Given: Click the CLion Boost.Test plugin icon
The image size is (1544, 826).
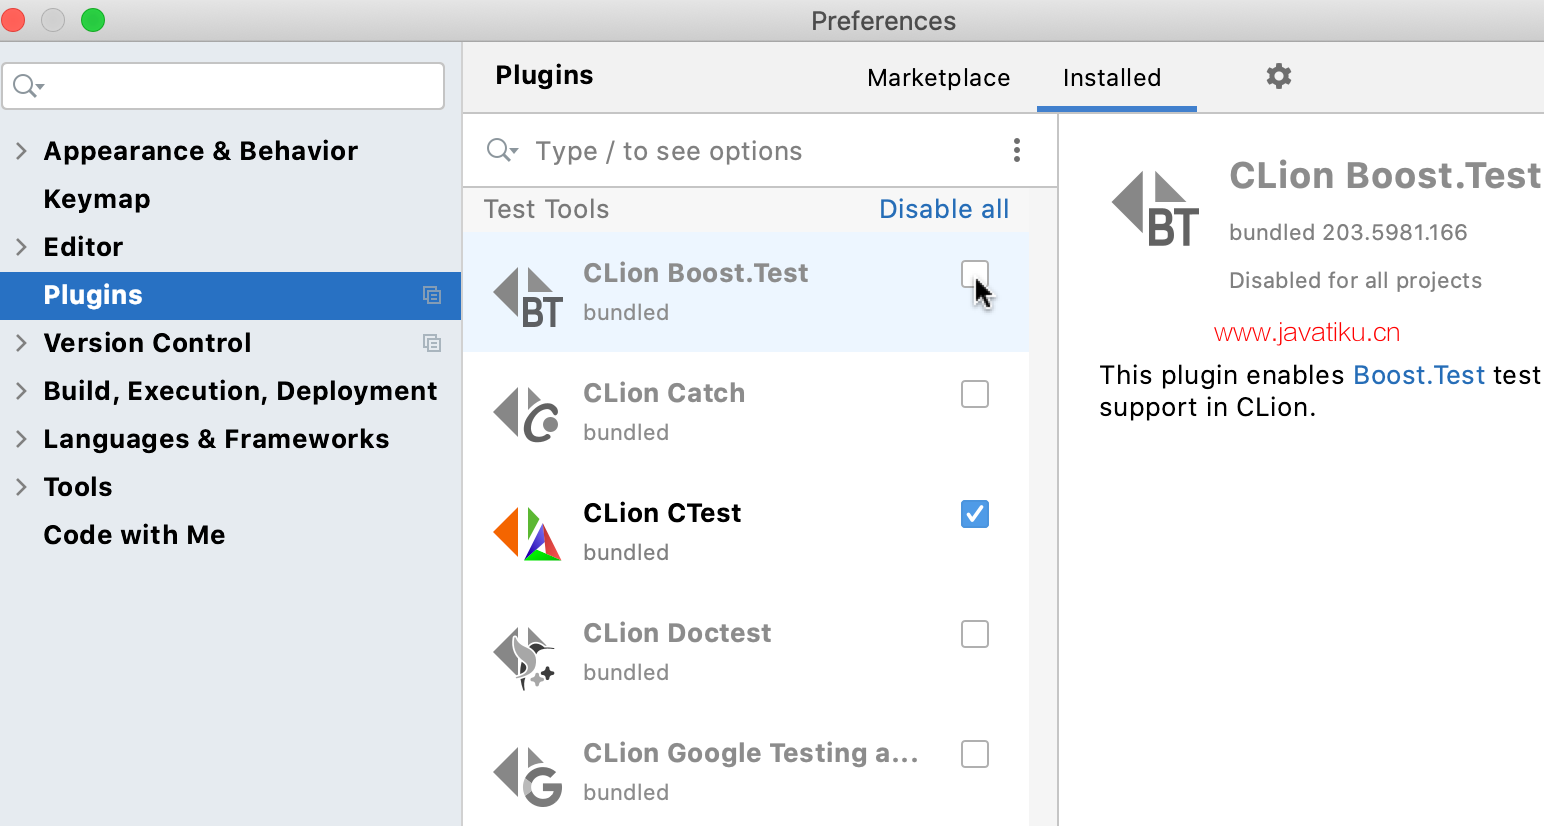Looking at the screenshot, I should pyautogui.click(x=527, y=296).
